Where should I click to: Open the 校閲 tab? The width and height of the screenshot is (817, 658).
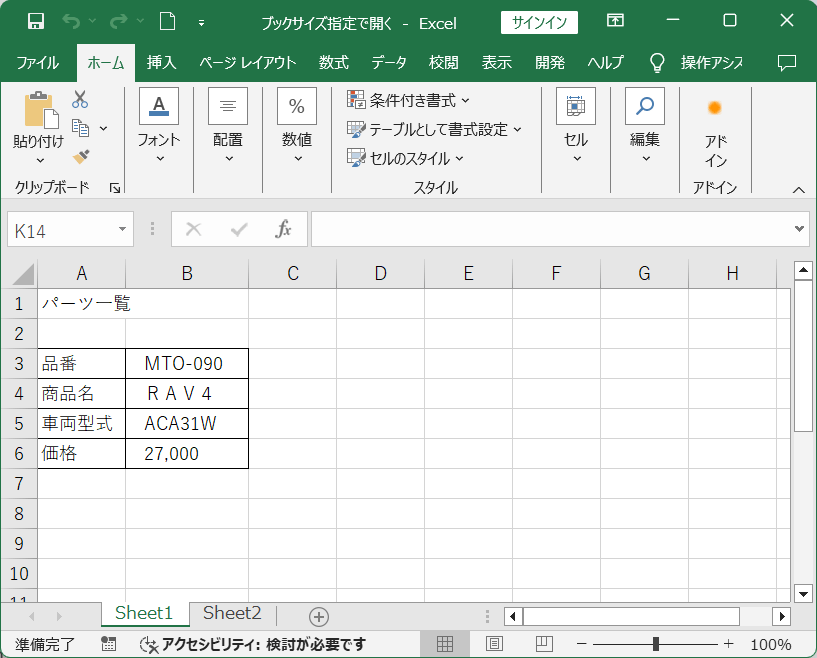click(x=444, y=63)
